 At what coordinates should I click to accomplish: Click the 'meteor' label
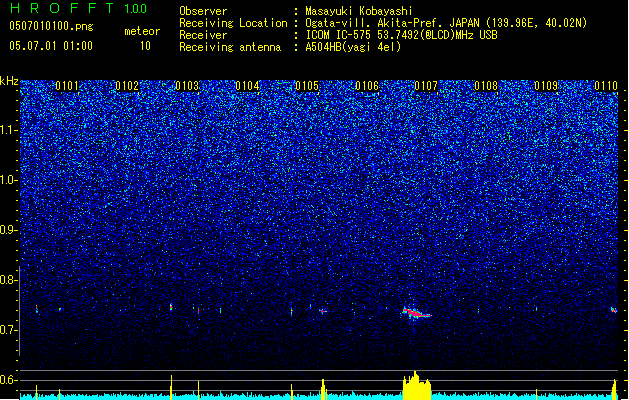[x=142, y=31]
